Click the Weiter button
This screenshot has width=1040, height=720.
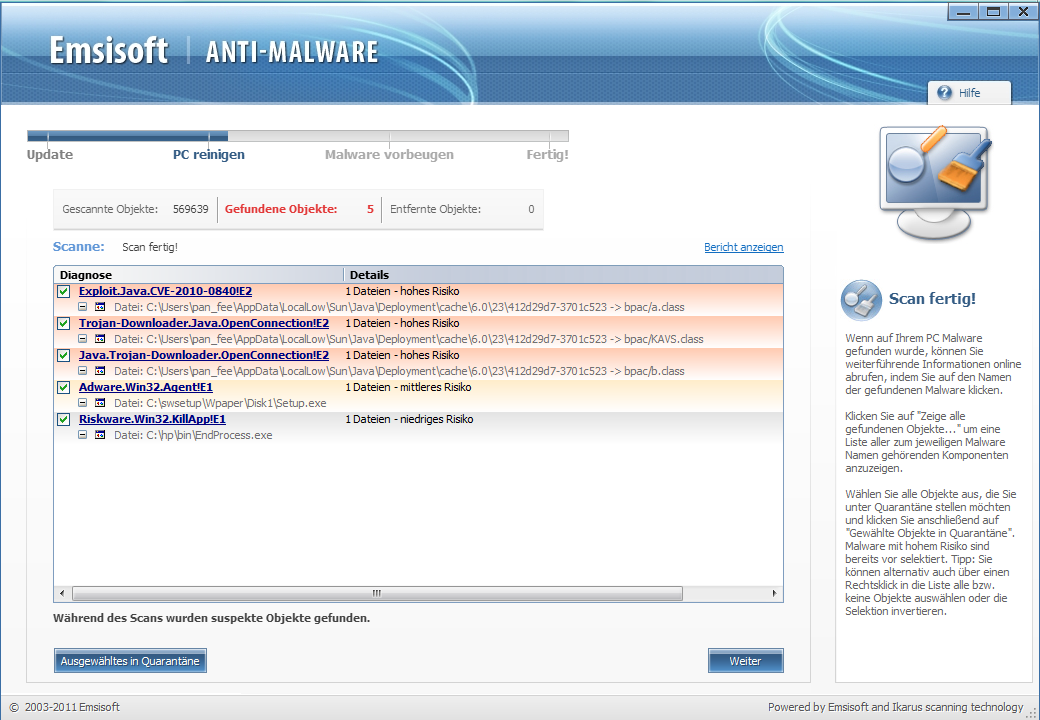pos(746,661)
